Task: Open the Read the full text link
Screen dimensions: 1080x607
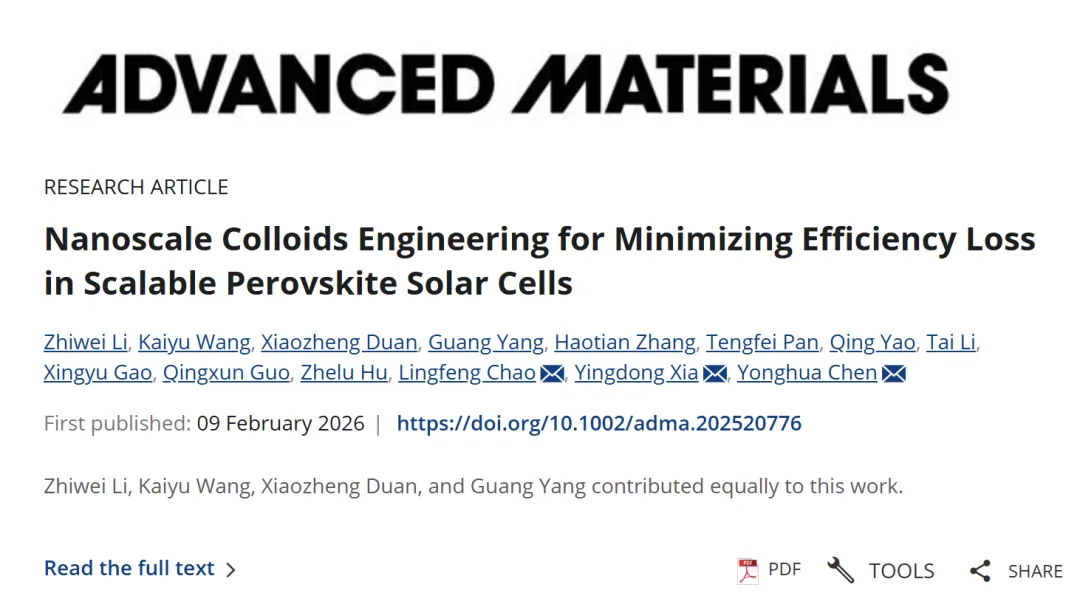Action: pos(129,568)
